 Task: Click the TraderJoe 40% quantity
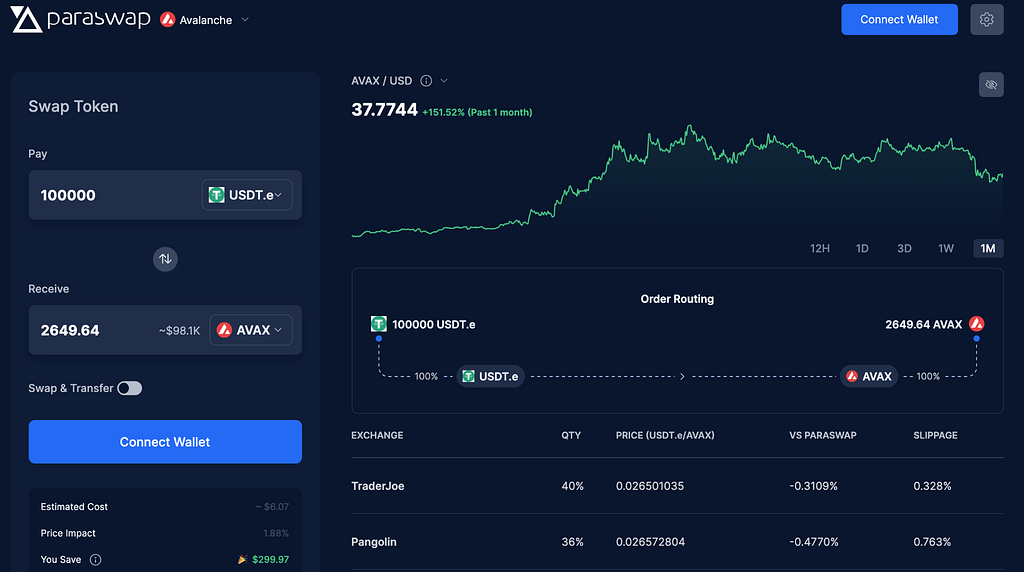(573, 486)
